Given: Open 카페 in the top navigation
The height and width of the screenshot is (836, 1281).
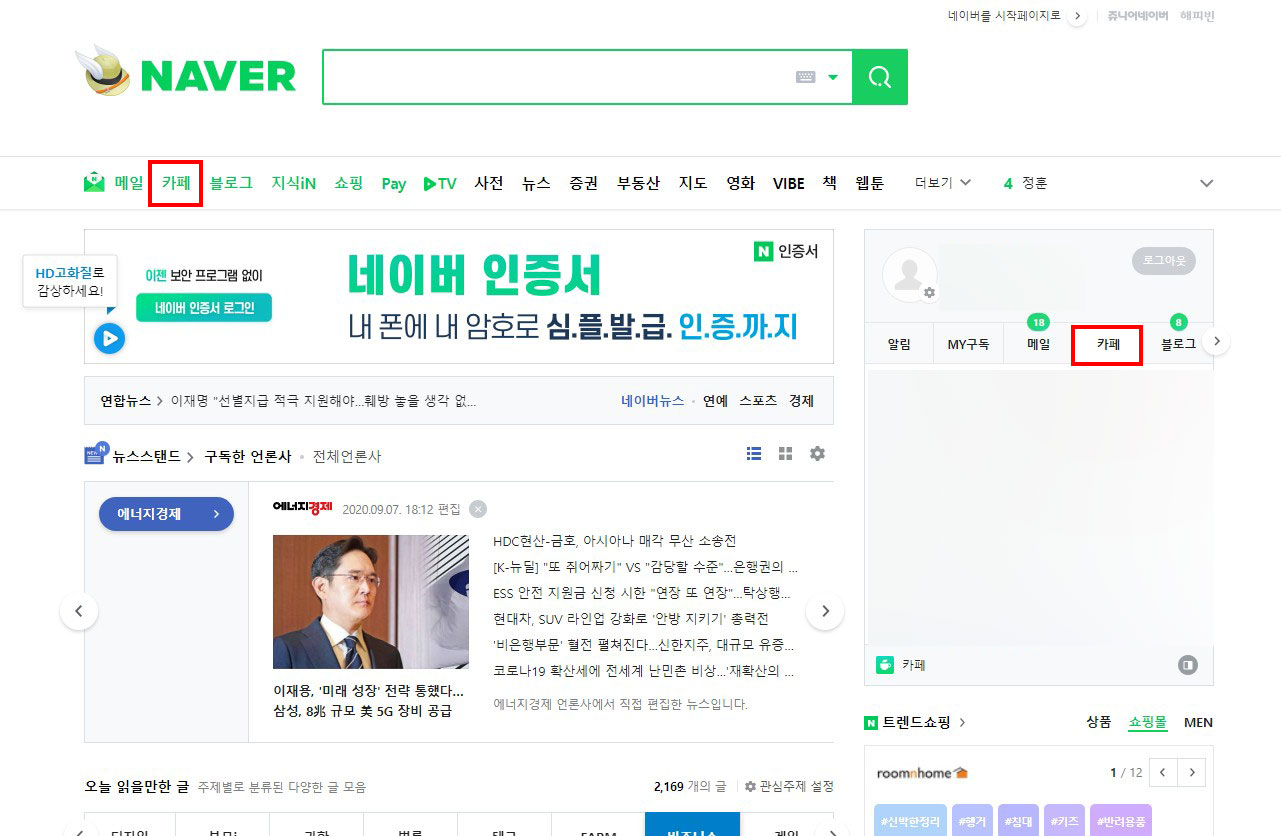Looking at the screenshot, I should tap(176, 183).
